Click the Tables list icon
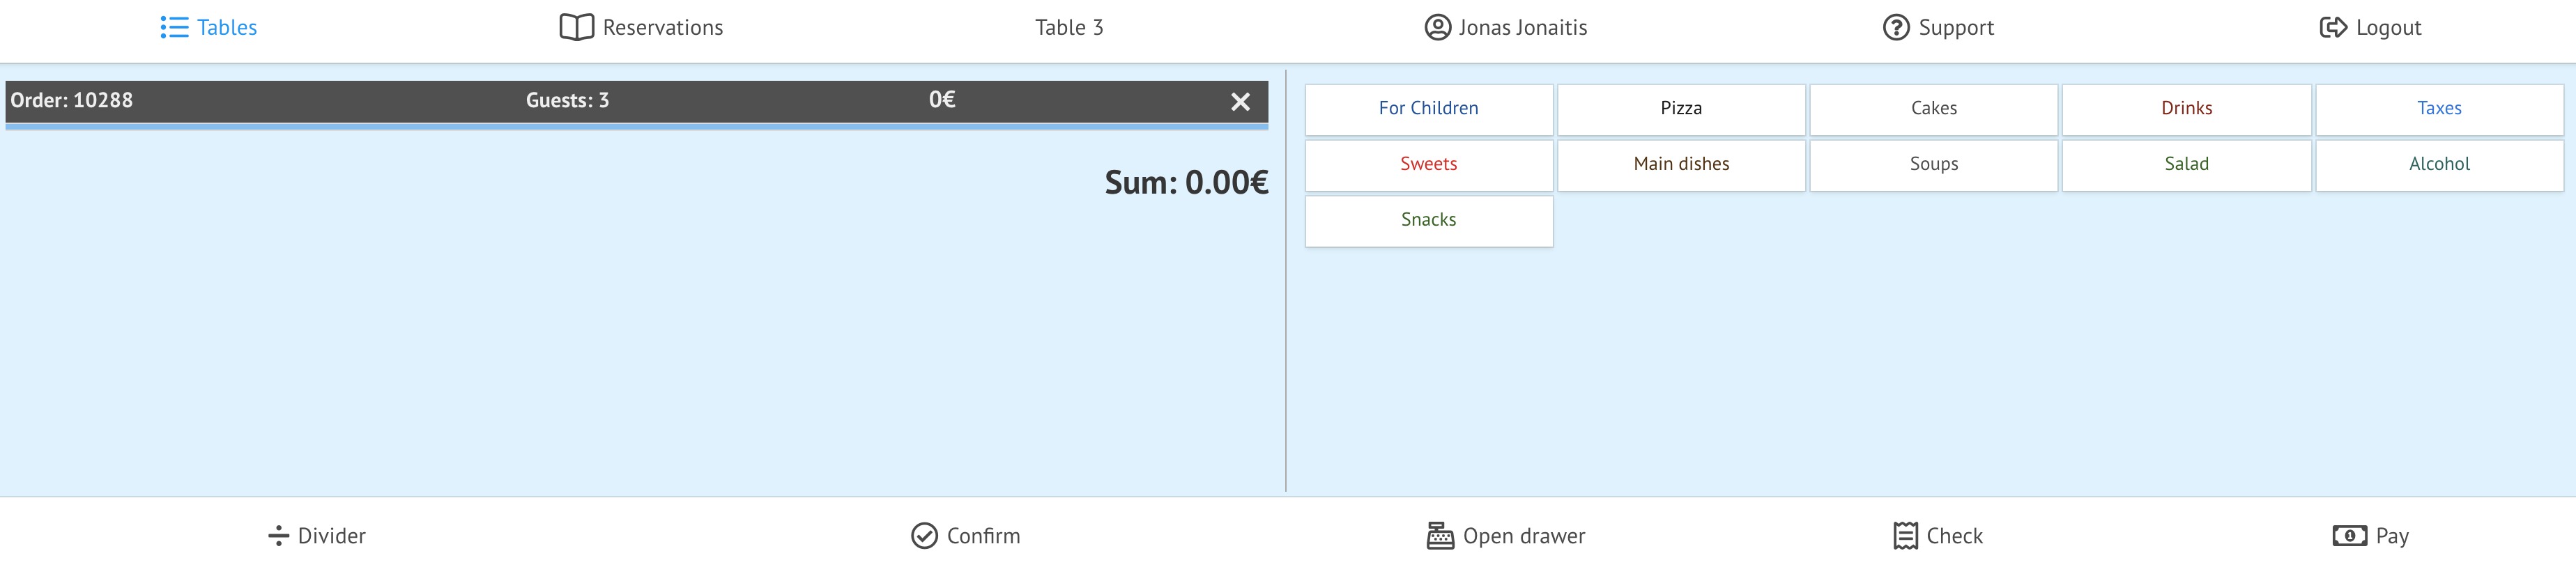Image resolution: width=2576 pixels, height=567 pixels. click(x=174, y=28)
